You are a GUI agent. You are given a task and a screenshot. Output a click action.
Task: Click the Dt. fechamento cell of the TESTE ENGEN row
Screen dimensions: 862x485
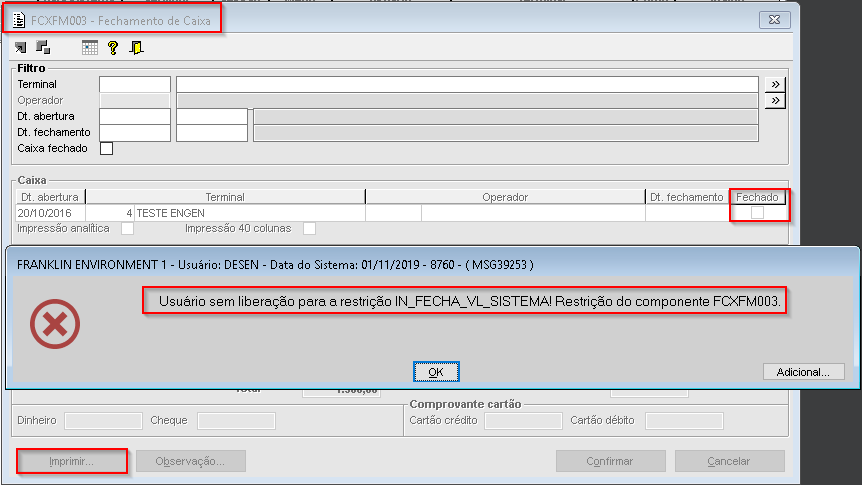click(x=687, y=213)
